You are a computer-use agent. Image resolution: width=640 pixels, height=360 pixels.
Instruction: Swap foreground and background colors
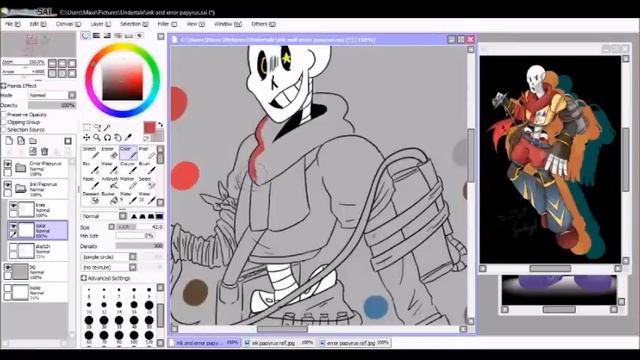[160, 125]
